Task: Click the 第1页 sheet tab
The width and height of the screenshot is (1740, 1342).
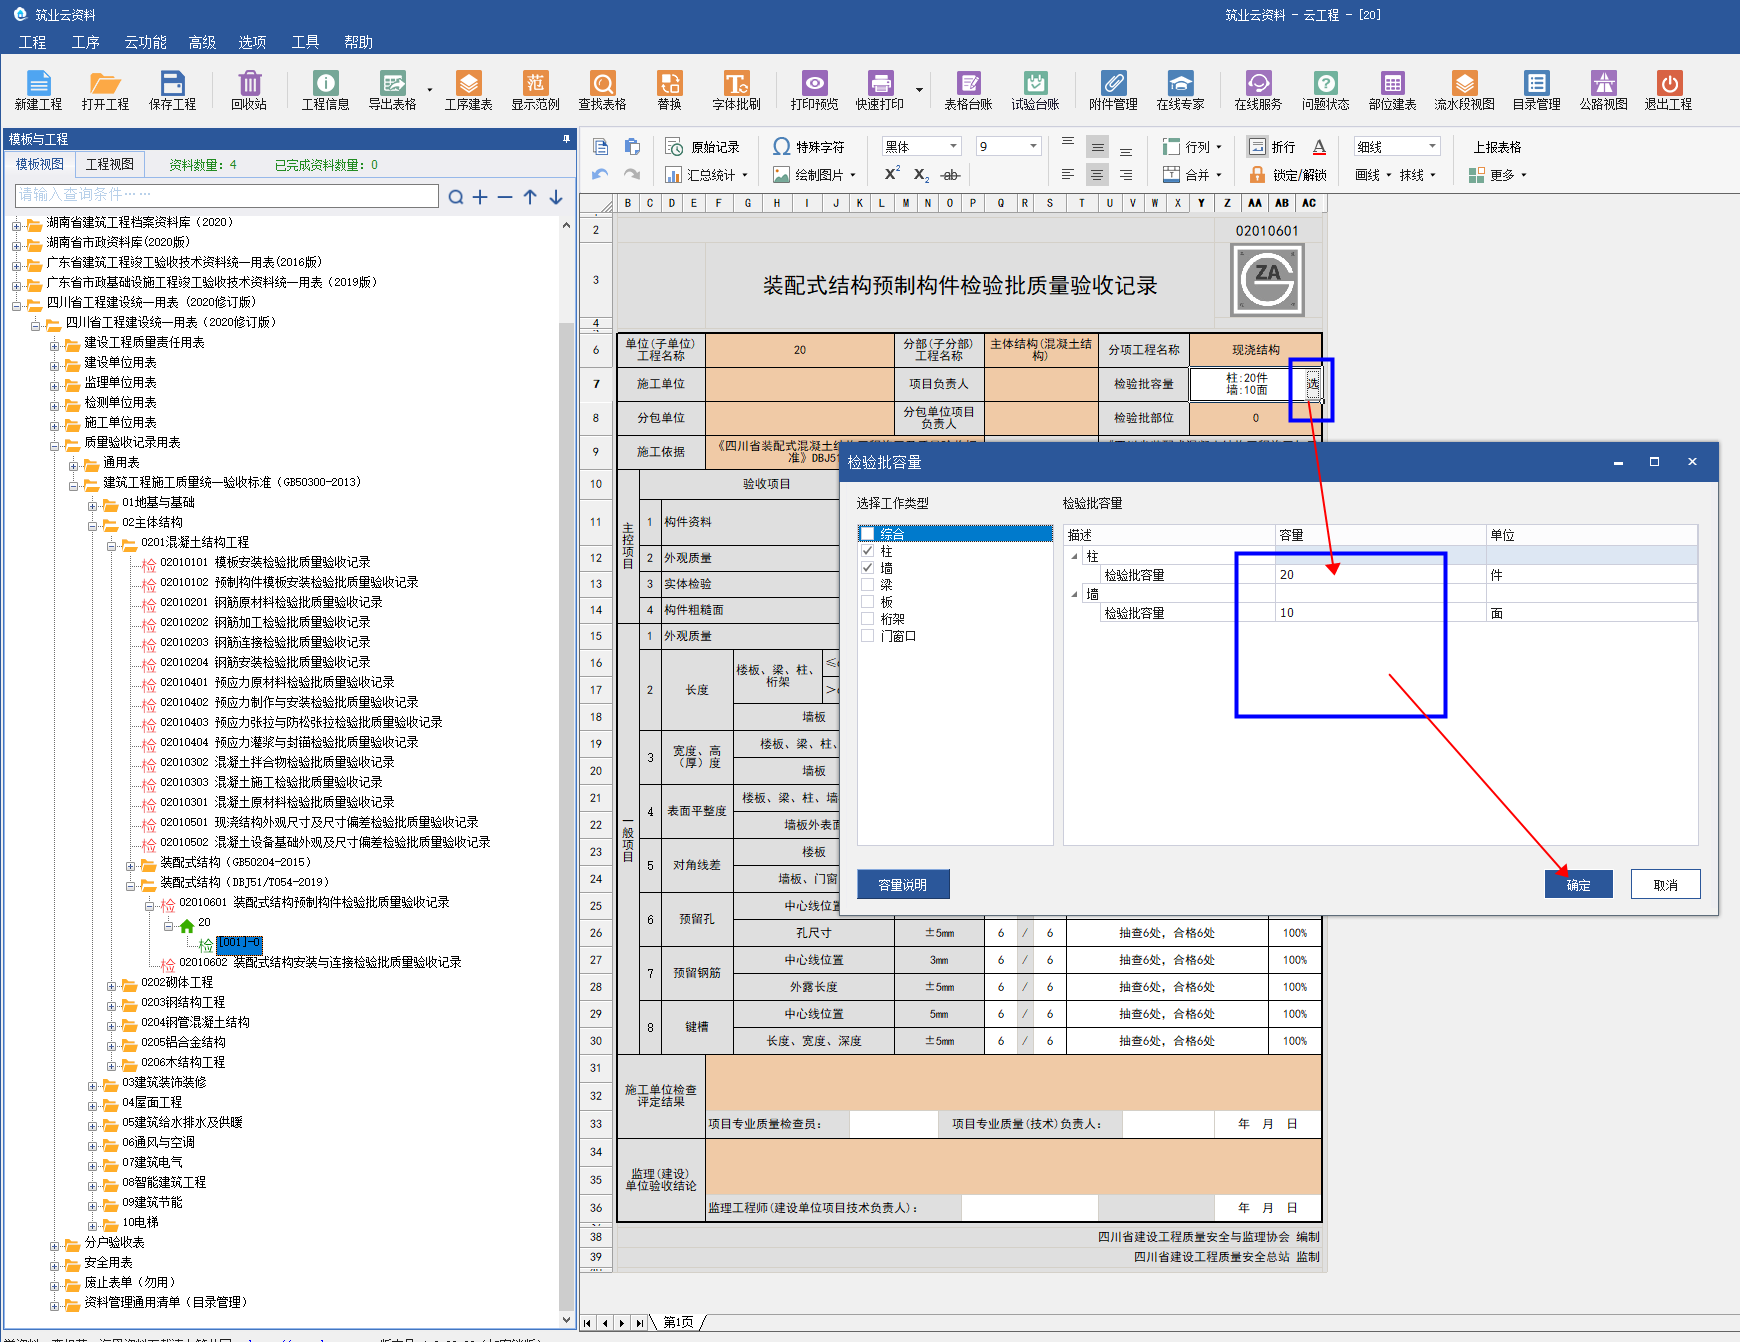Action: coord(679,1322)
